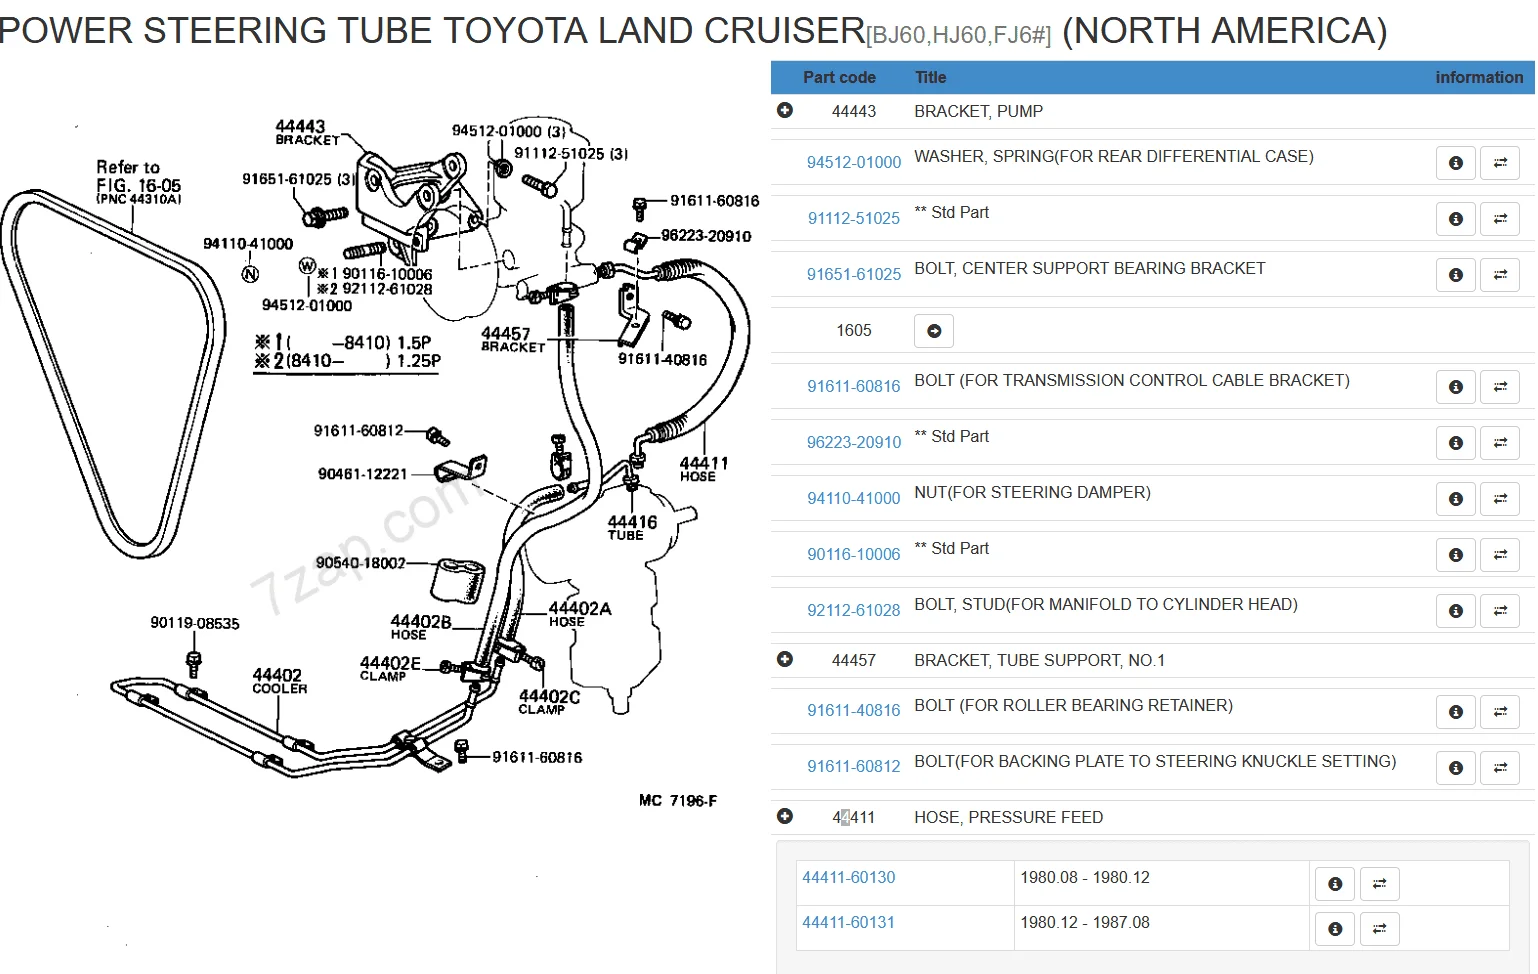This screenshot has width=1538, height=974.
Task: Click the Title column header
Action: (930, 77)
